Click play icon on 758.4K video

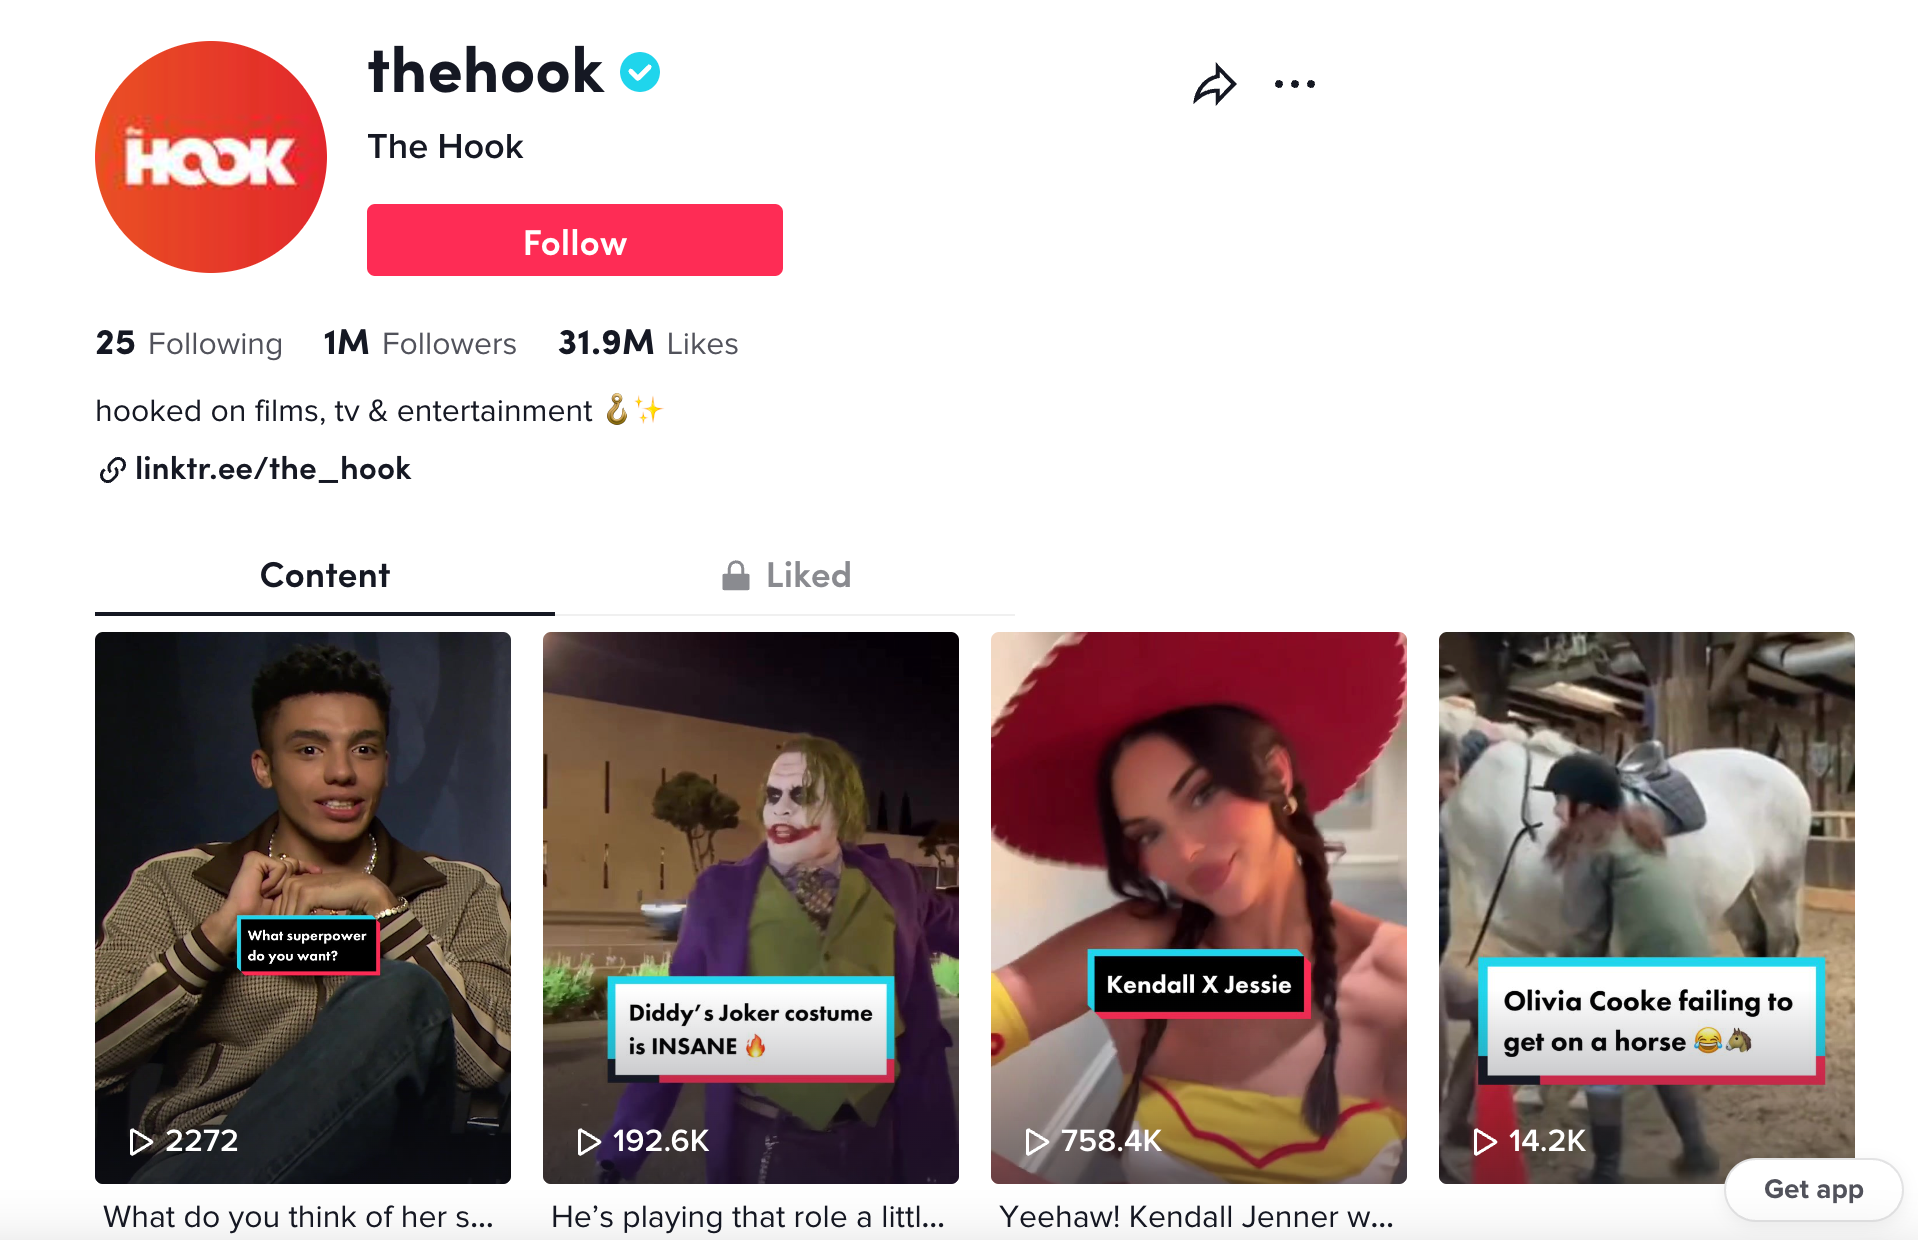coord(1037,1141)
